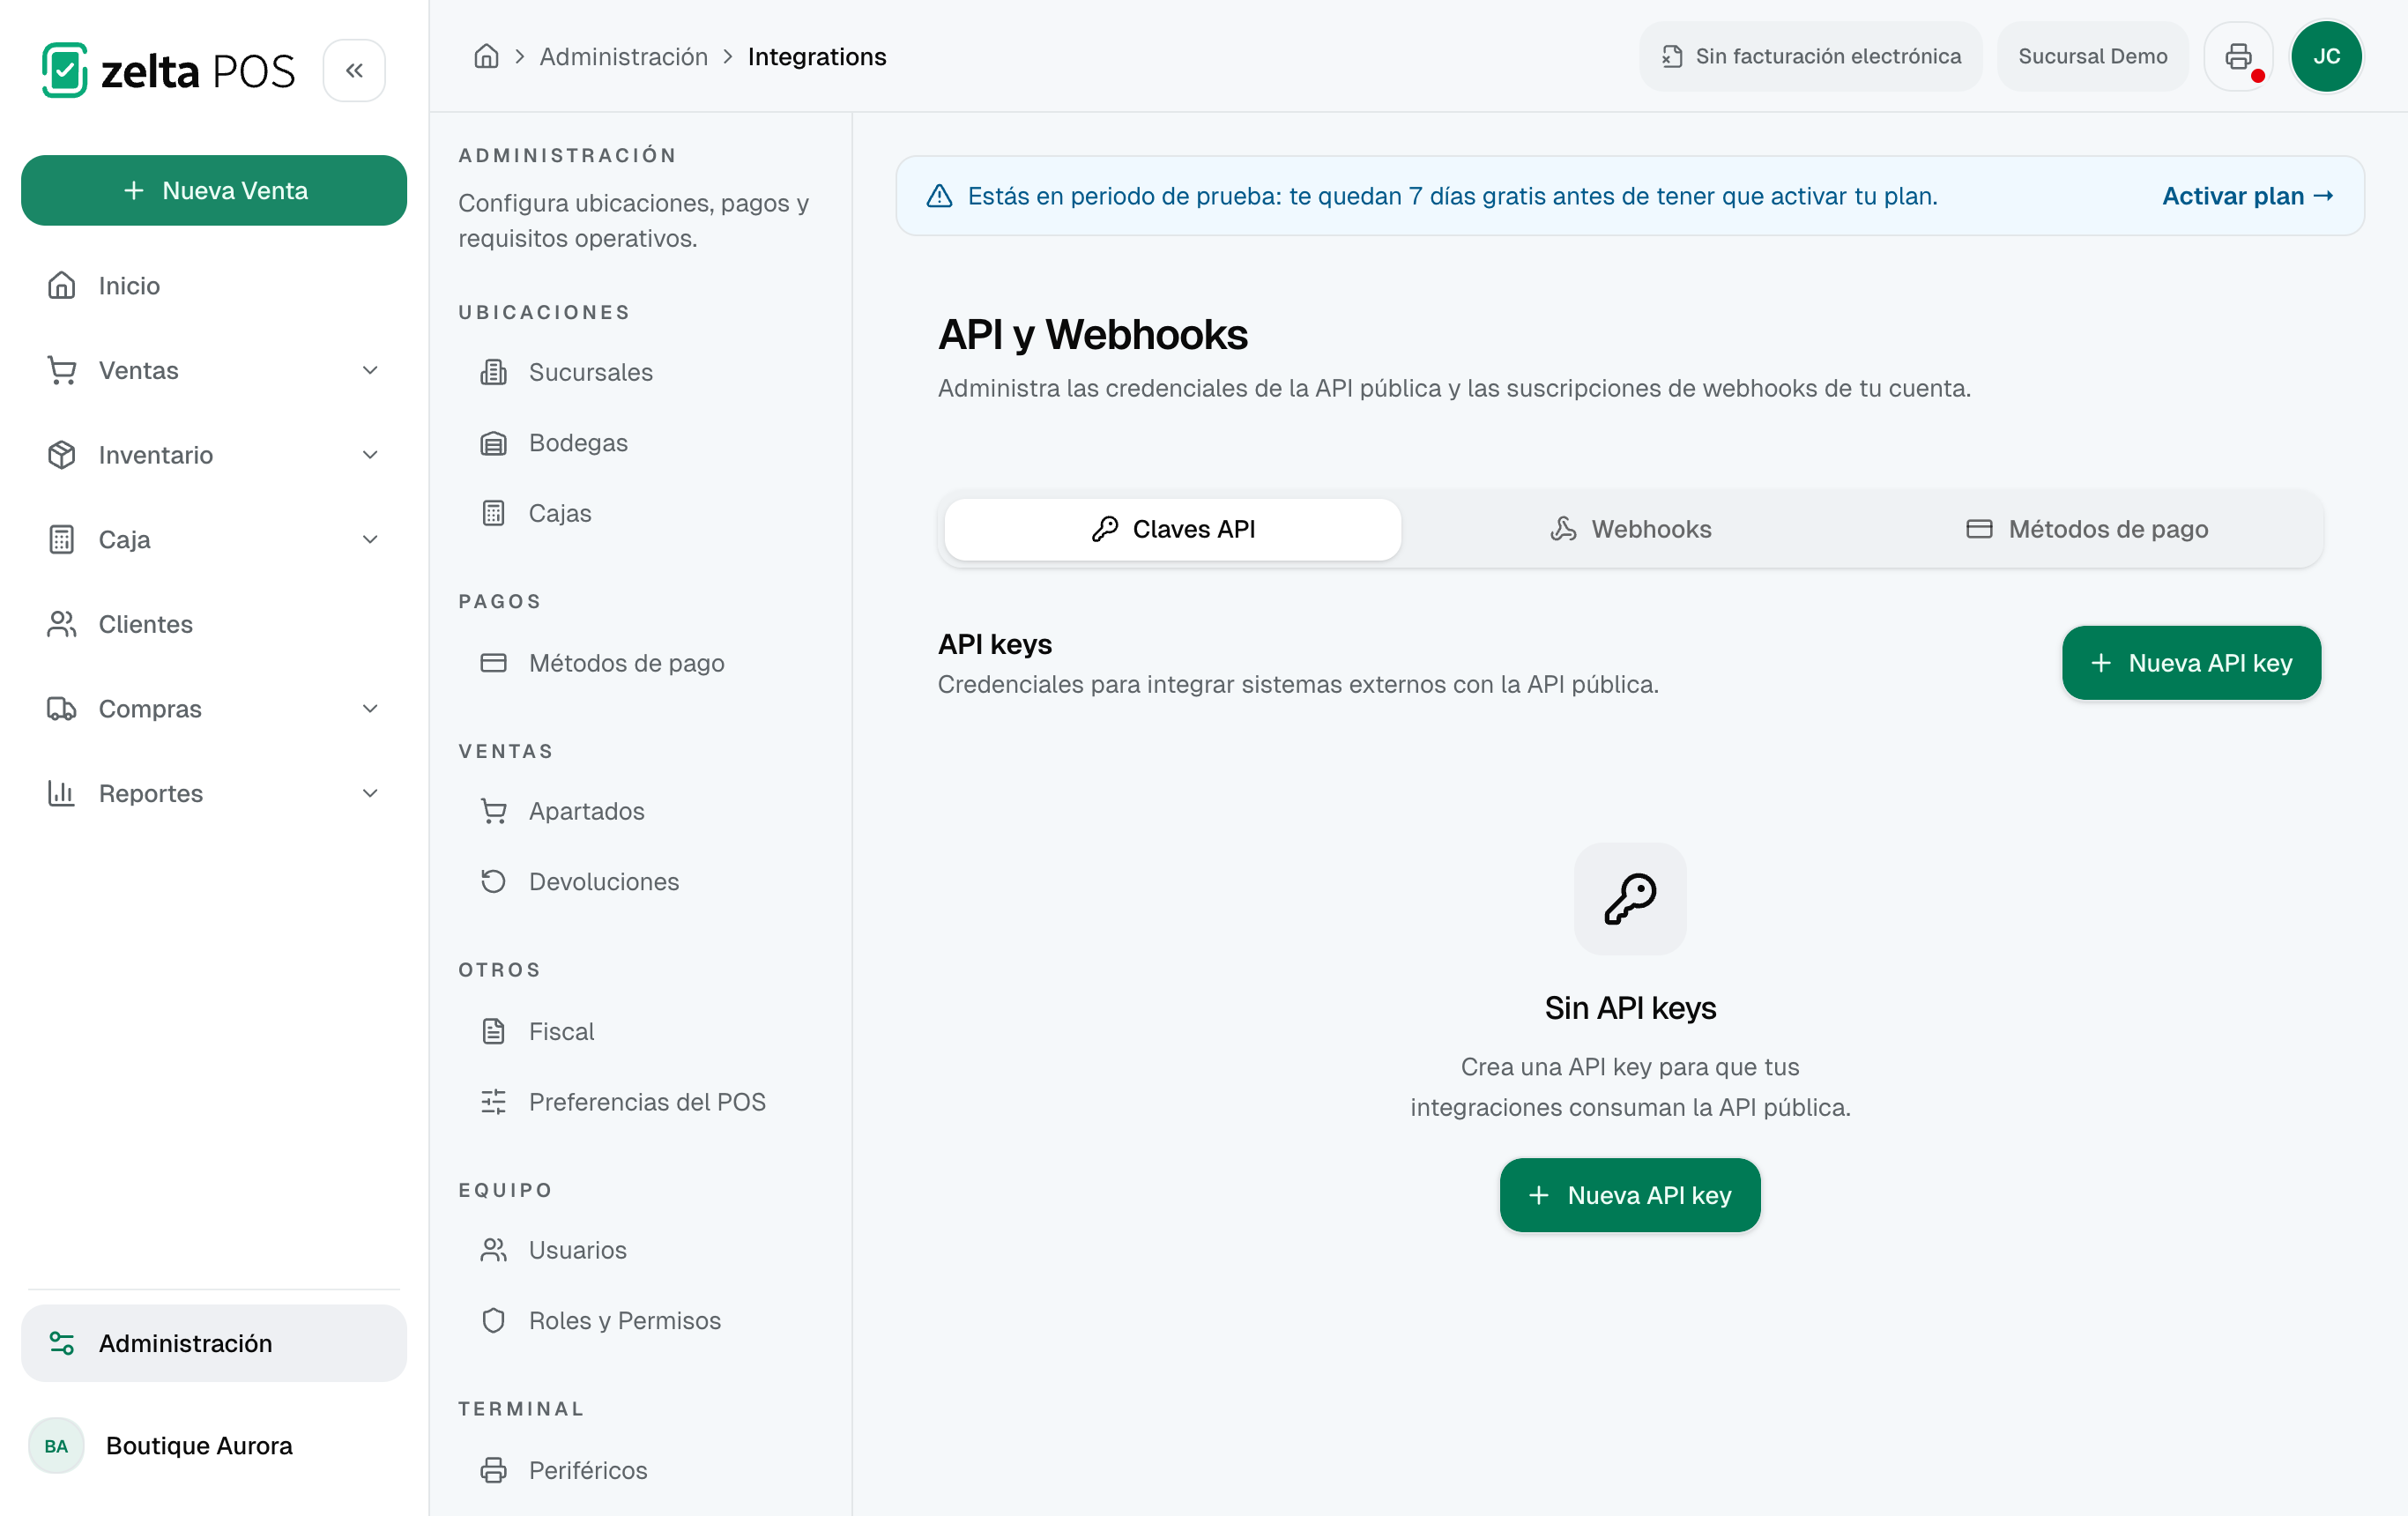Screen dimensions: 2408x1516
Task: Click the zelta POS logo
Action: tap(168, 70)
